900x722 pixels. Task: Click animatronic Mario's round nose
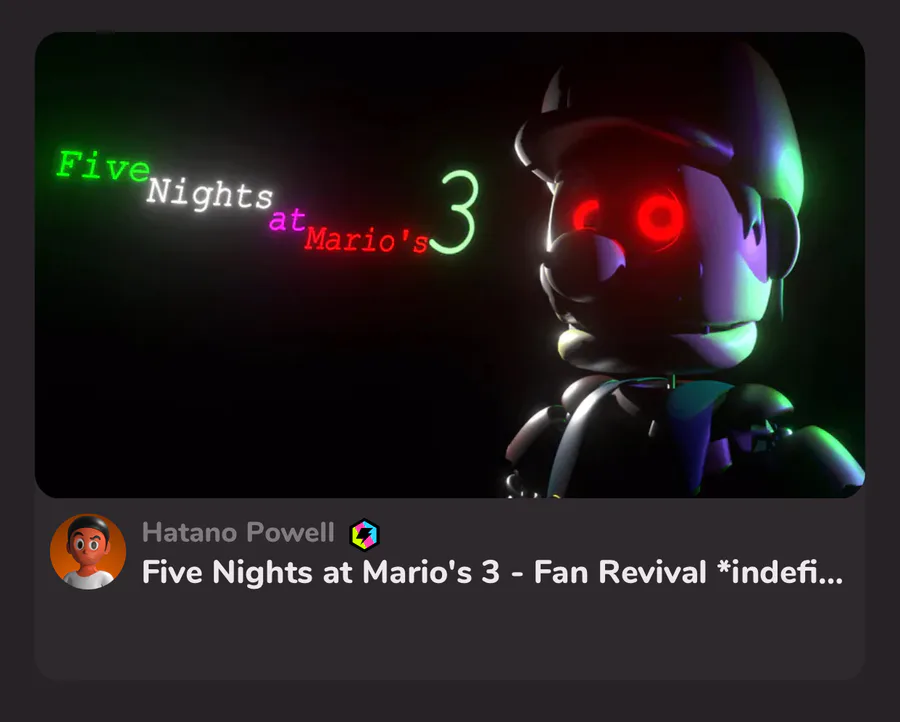tap(584, 265)
